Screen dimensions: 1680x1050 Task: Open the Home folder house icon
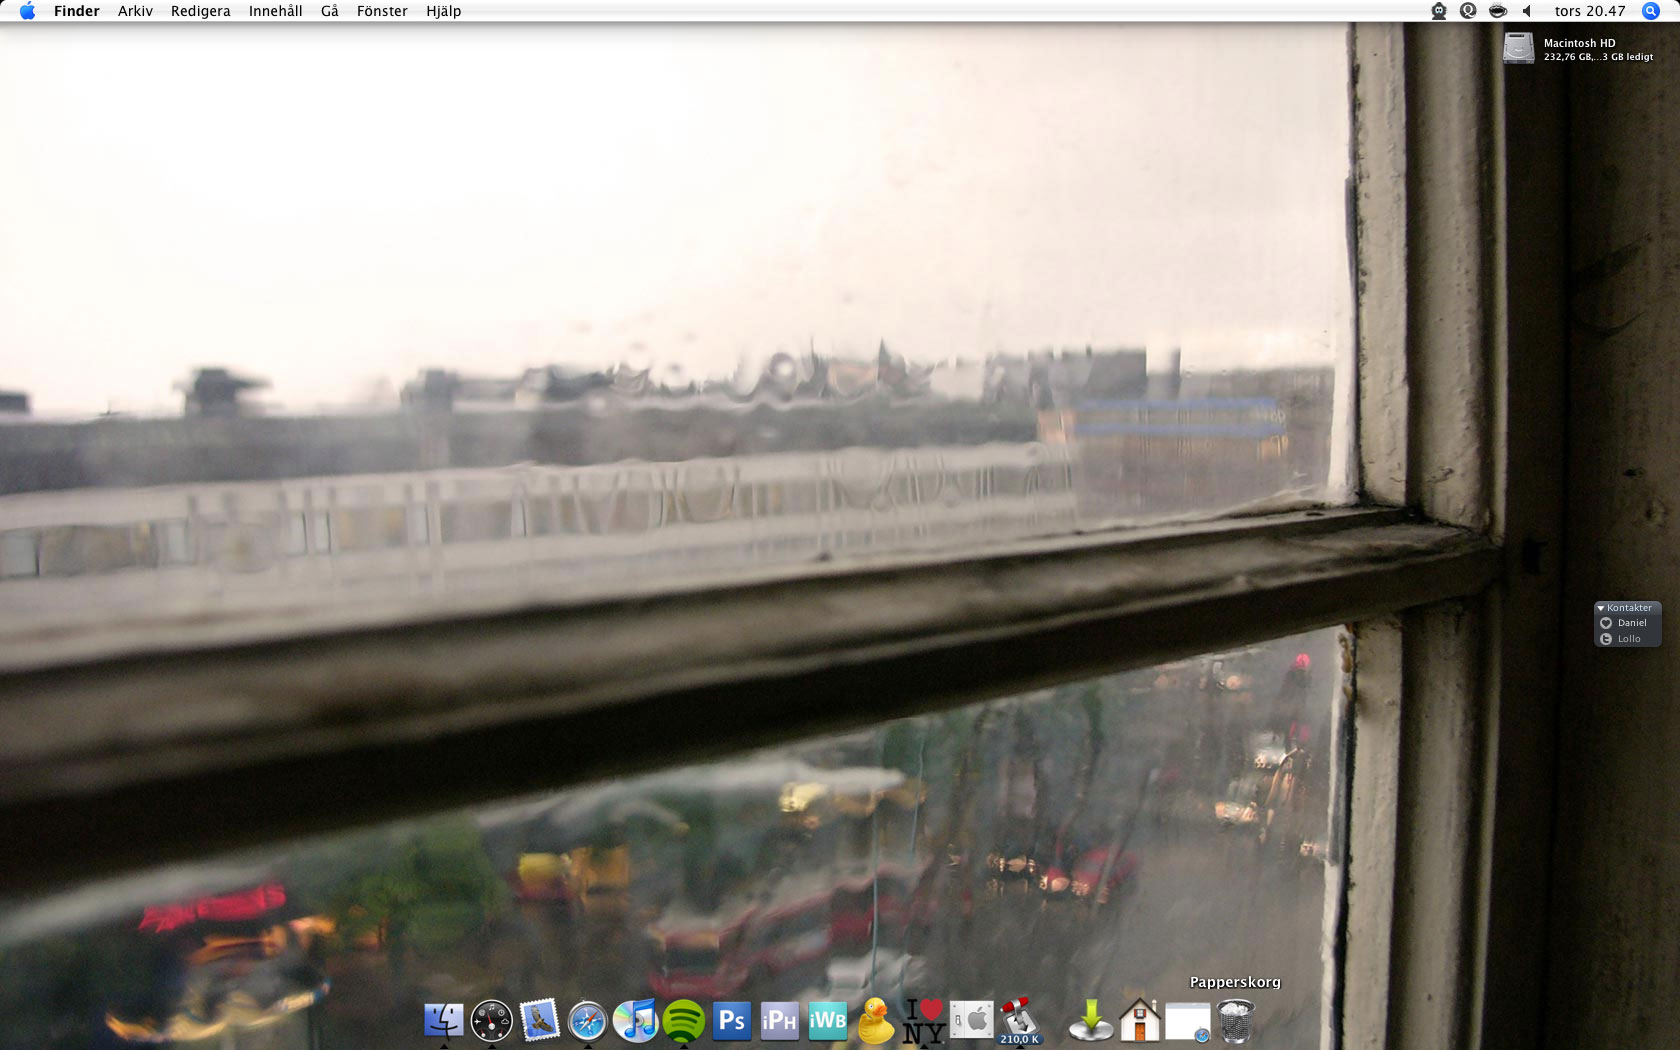(x=1139, y=1021)
